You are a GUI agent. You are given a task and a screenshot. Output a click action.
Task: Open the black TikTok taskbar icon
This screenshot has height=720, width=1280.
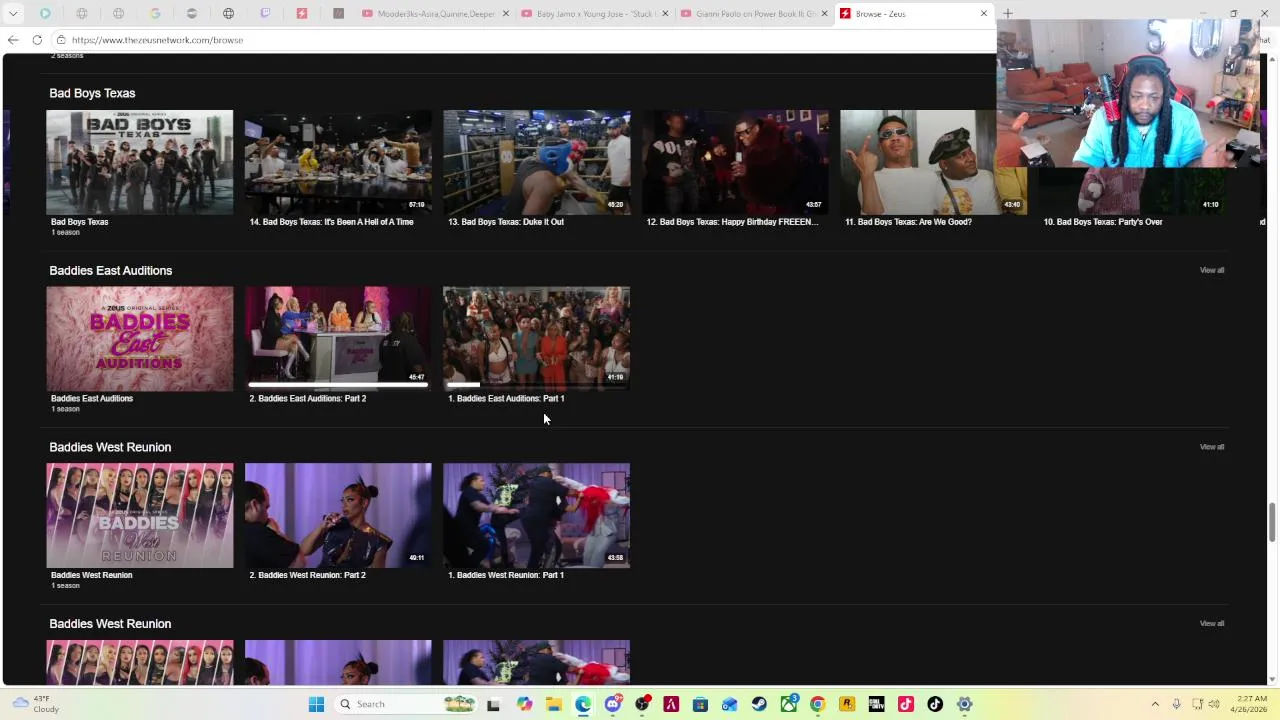coord(935,704)
